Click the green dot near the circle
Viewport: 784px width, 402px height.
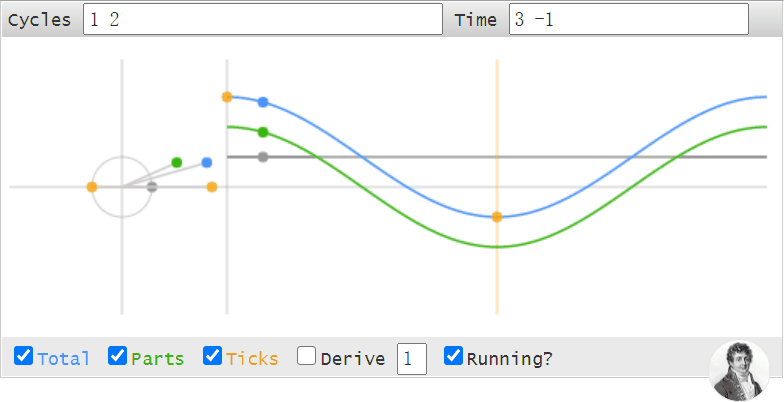tap(176, 162)
